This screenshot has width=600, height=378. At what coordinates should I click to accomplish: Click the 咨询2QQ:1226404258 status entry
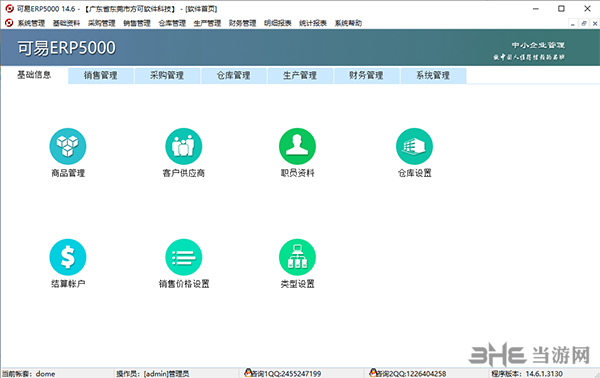(x=408, y=373)
